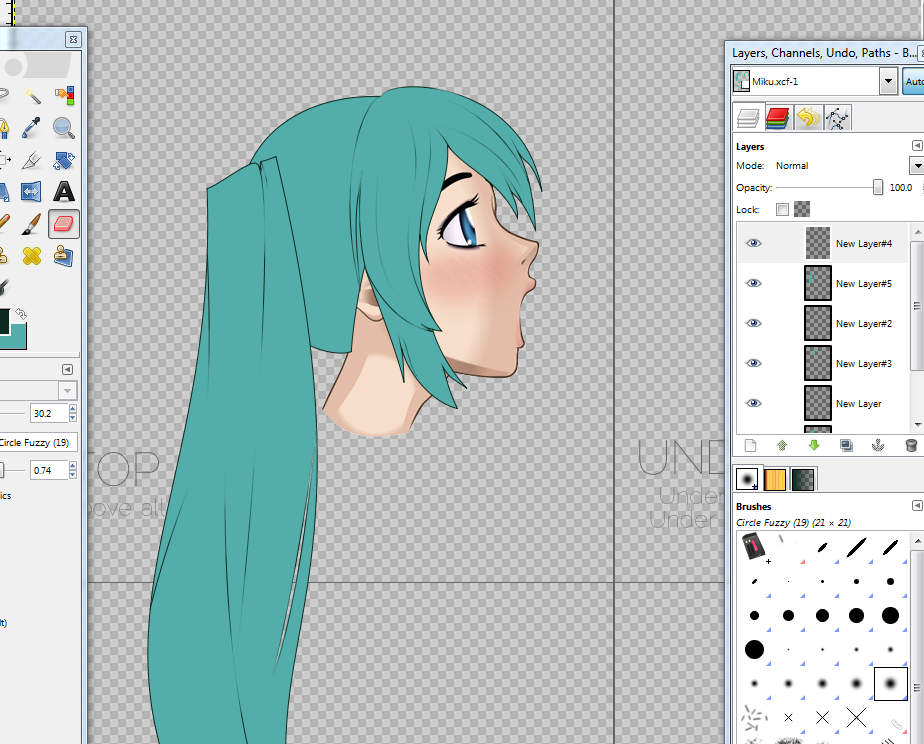Open the Miku.xcf-1 image selector dropdown

(887, 81)
